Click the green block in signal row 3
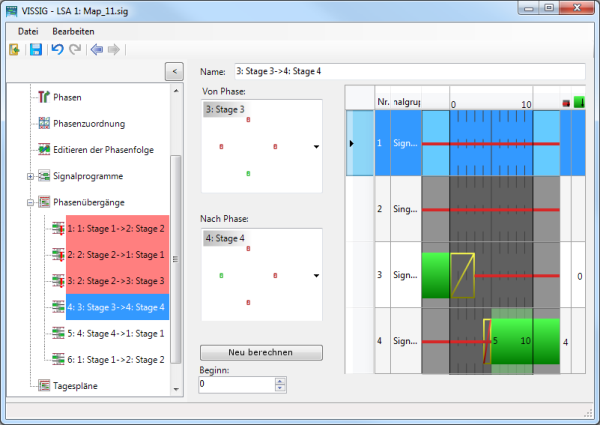The image size is (600, 425). point(436,275)
